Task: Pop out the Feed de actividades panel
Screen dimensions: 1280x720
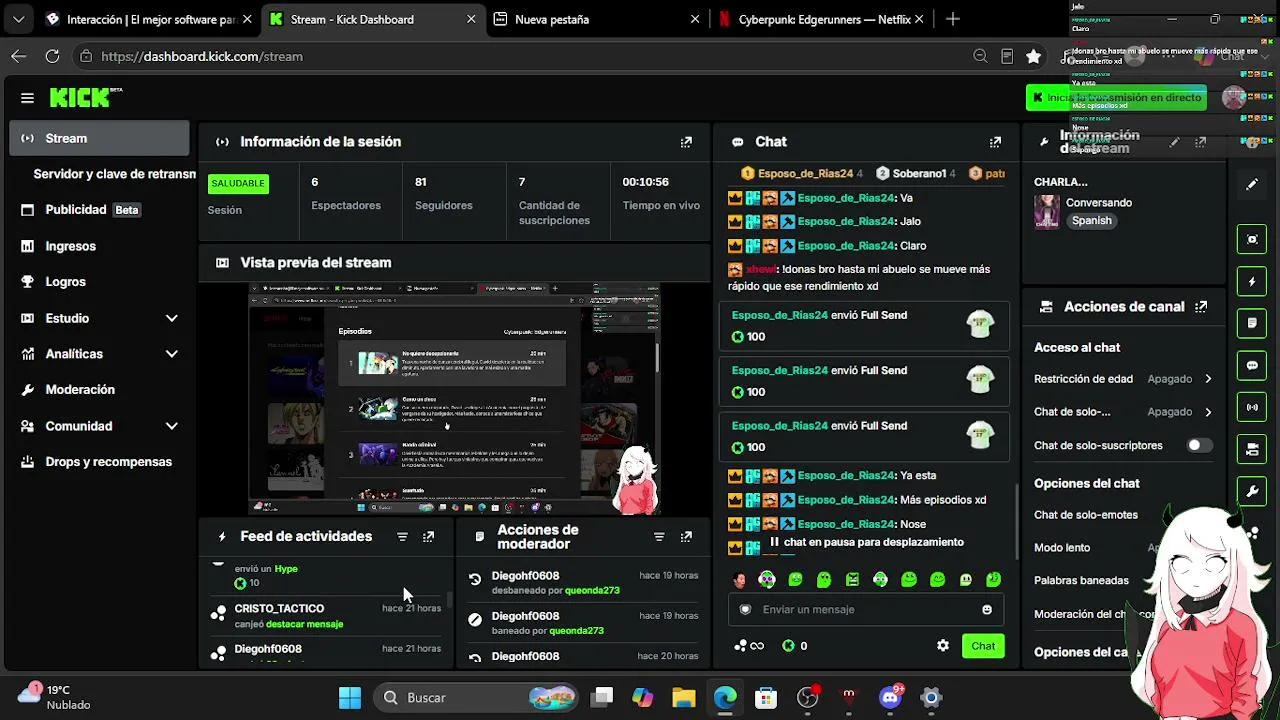Action: [x=428, y=537]
